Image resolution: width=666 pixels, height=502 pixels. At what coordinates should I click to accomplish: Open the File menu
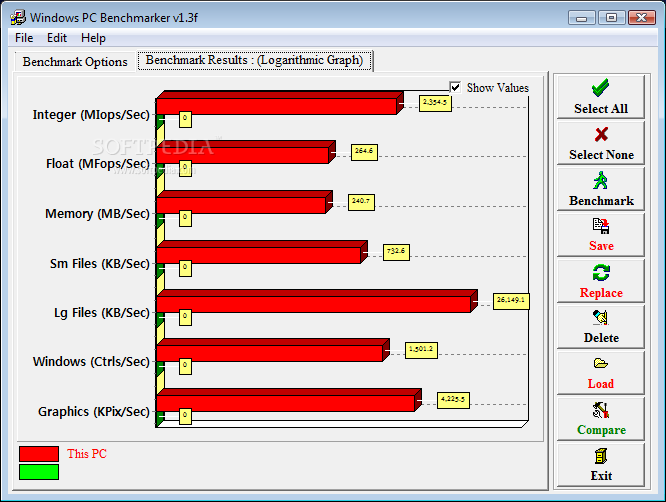click(x=24, y=38)
